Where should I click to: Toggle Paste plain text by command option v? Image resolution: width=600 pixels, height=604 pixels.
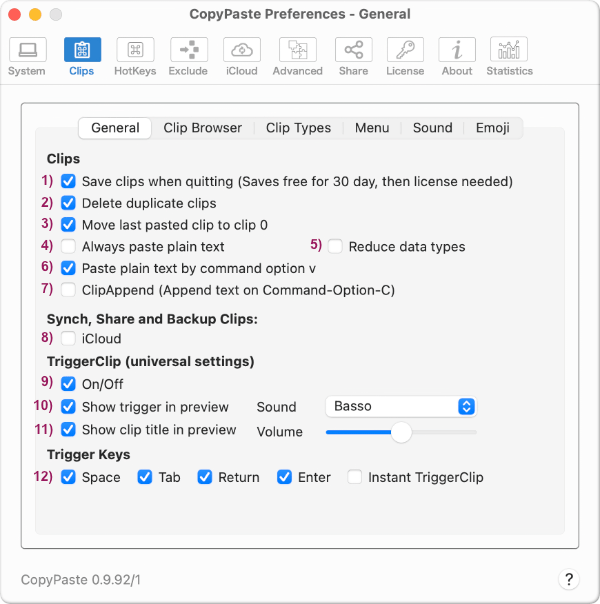pyautogui.click(x=68, y=268)
